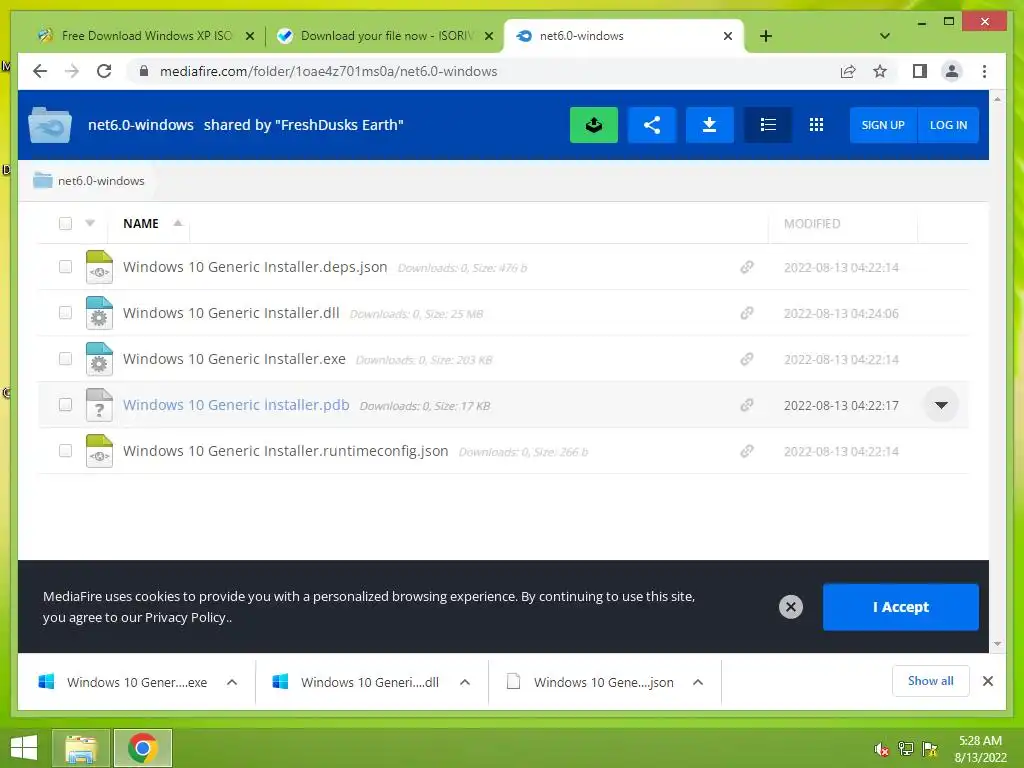Click the runtimeconfig.json file type icon
This screenshot has width=1024, height=768.
click(x=99, y=451)
